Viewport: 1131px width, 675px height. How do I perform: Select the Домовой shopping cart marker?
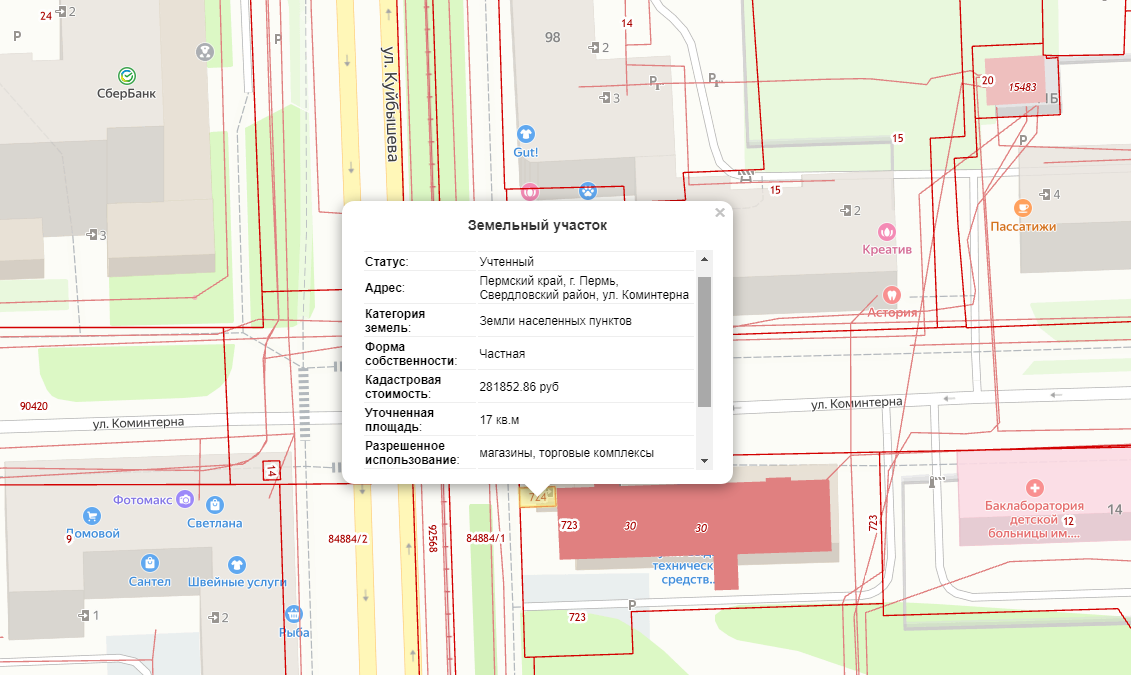point(92,516)
